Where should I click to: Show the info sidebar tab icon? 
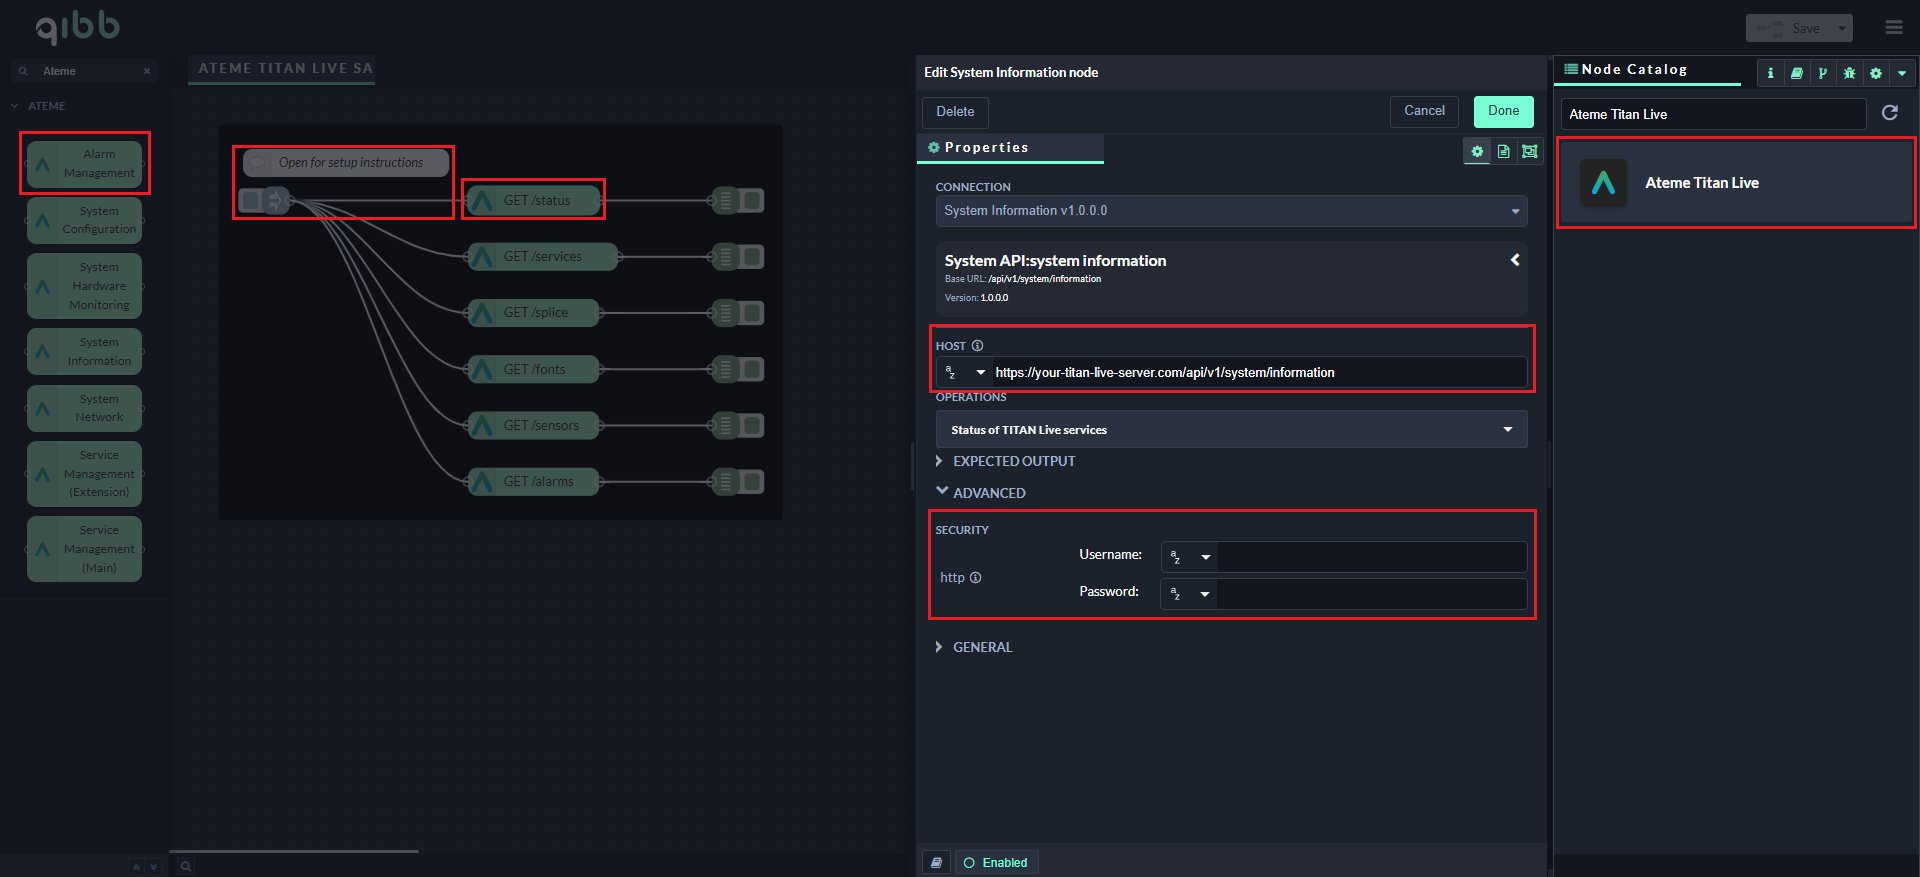coord(1770,73)
